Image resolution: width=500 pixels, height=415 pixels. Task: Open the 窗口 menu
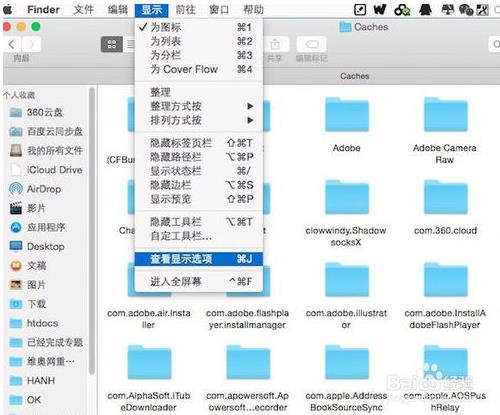219,10
